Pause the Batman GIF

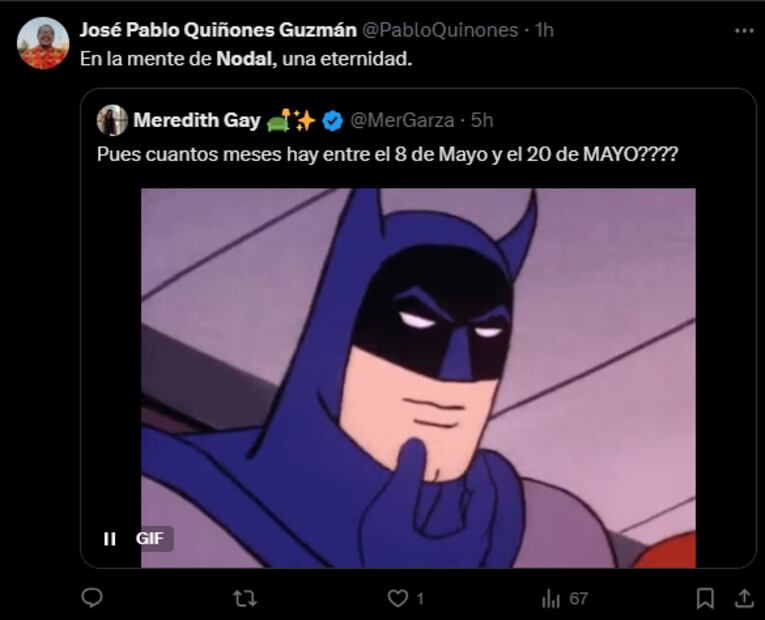(110, 539)
